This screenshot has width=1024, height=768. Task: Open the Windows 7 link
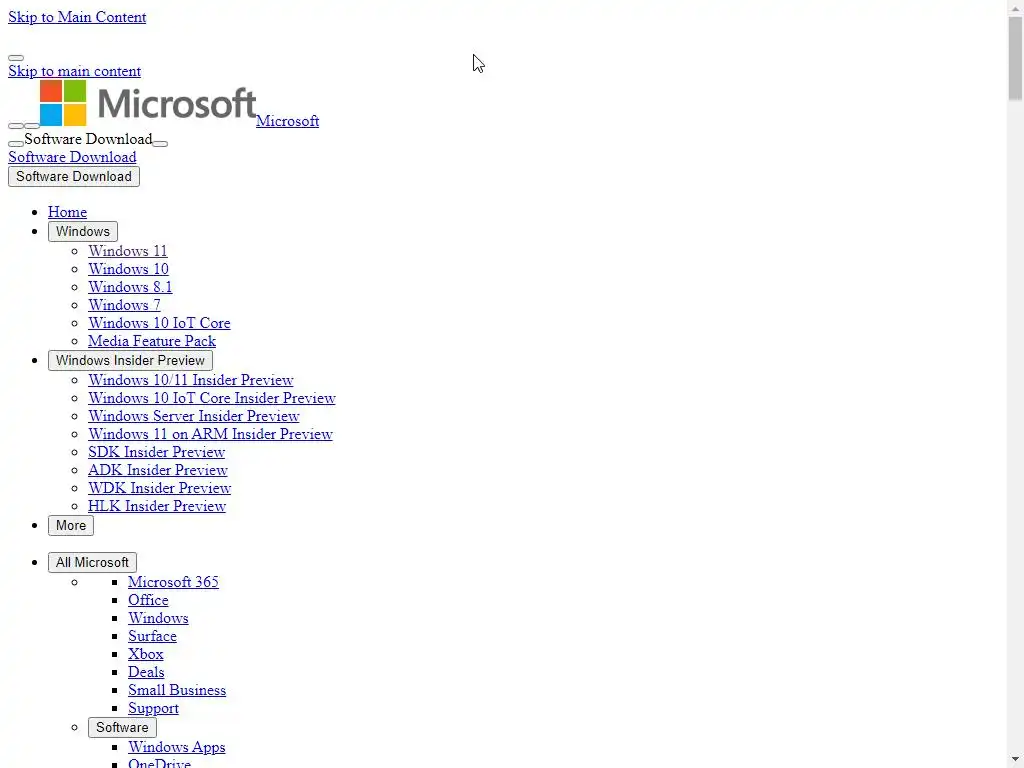(x=125, y=304)
